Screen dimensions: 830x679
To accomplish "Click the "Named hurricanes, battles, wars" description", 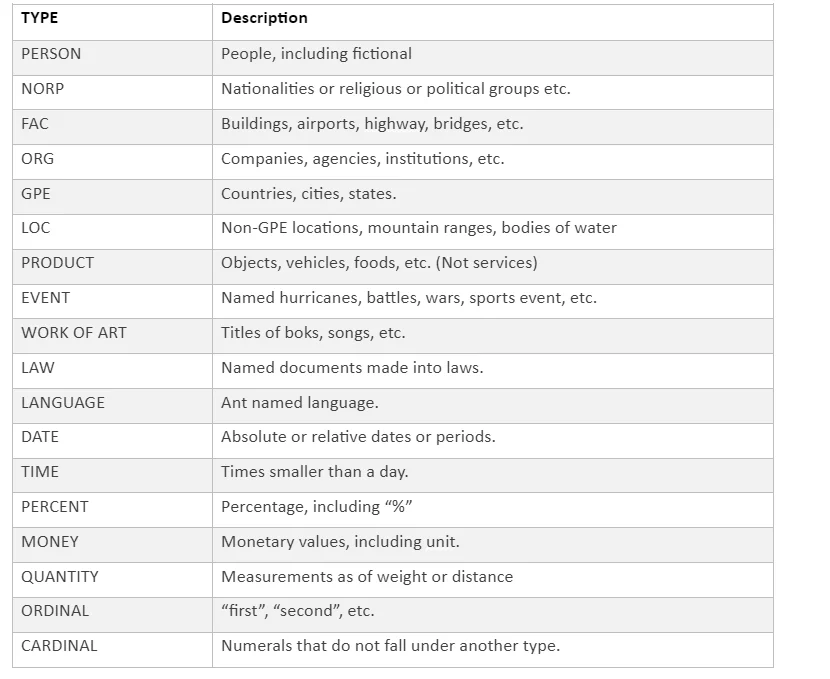I will point(408,298).
